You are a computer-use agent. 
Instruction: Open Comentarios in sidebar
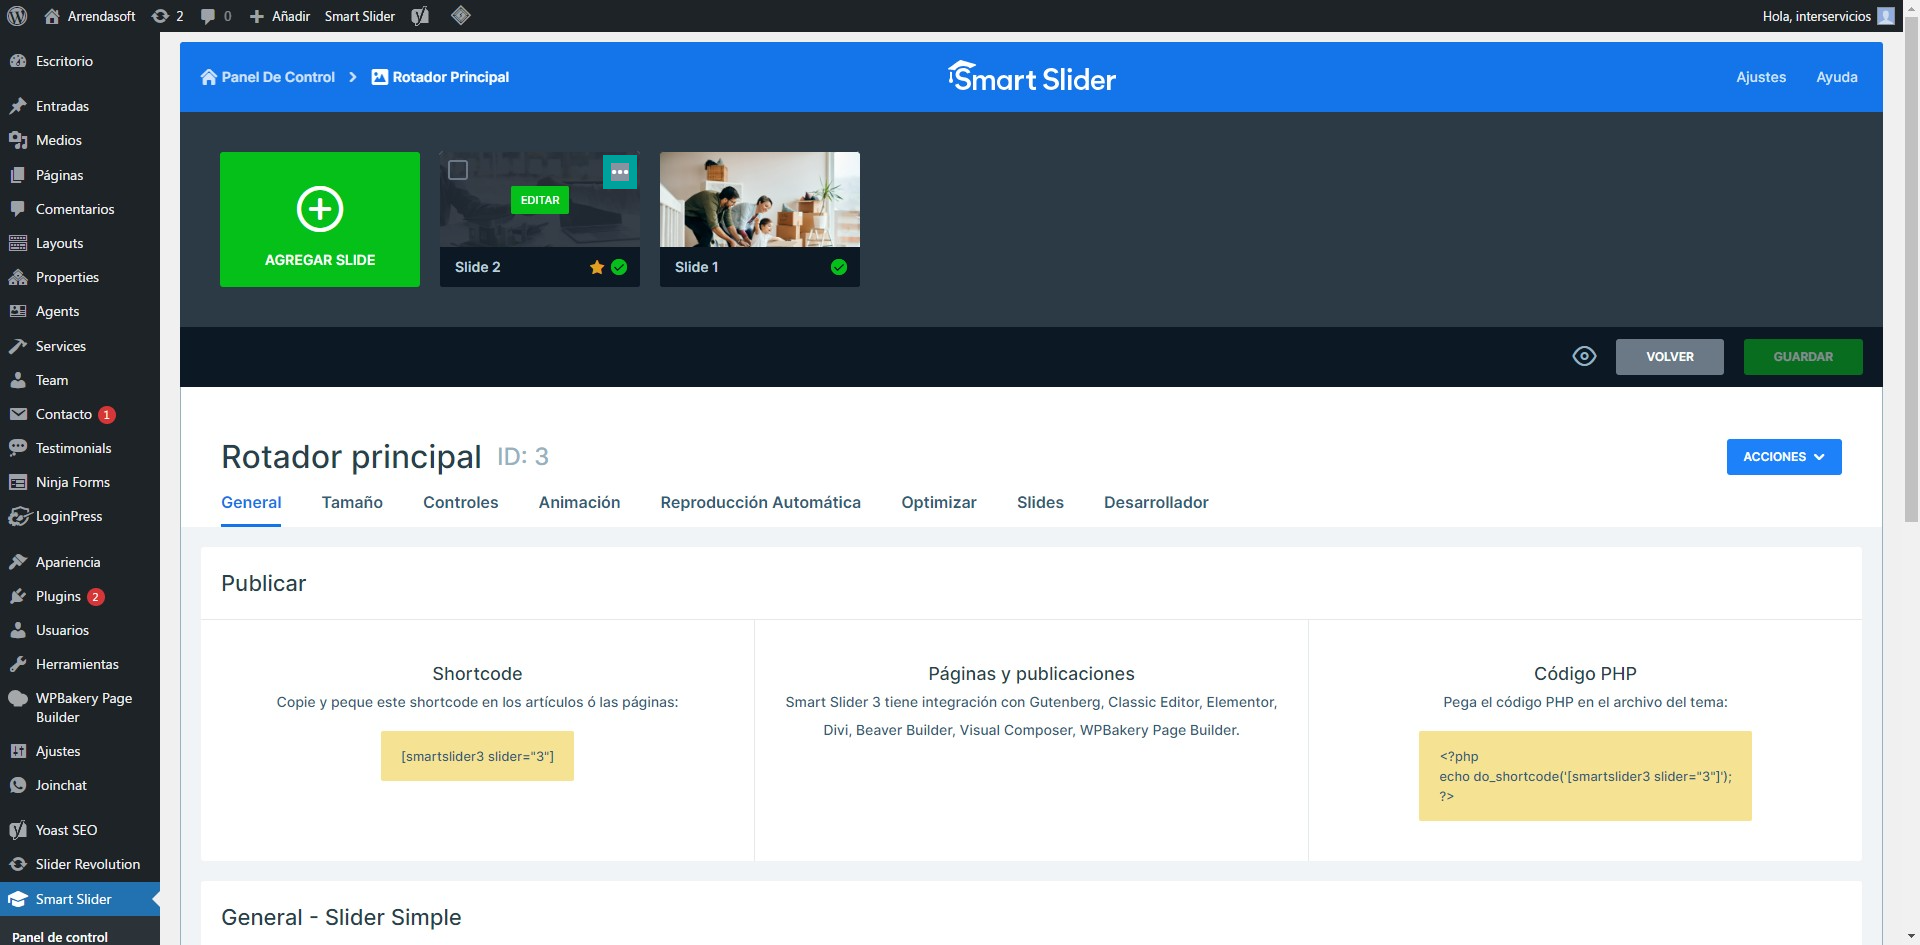point(80,209)
